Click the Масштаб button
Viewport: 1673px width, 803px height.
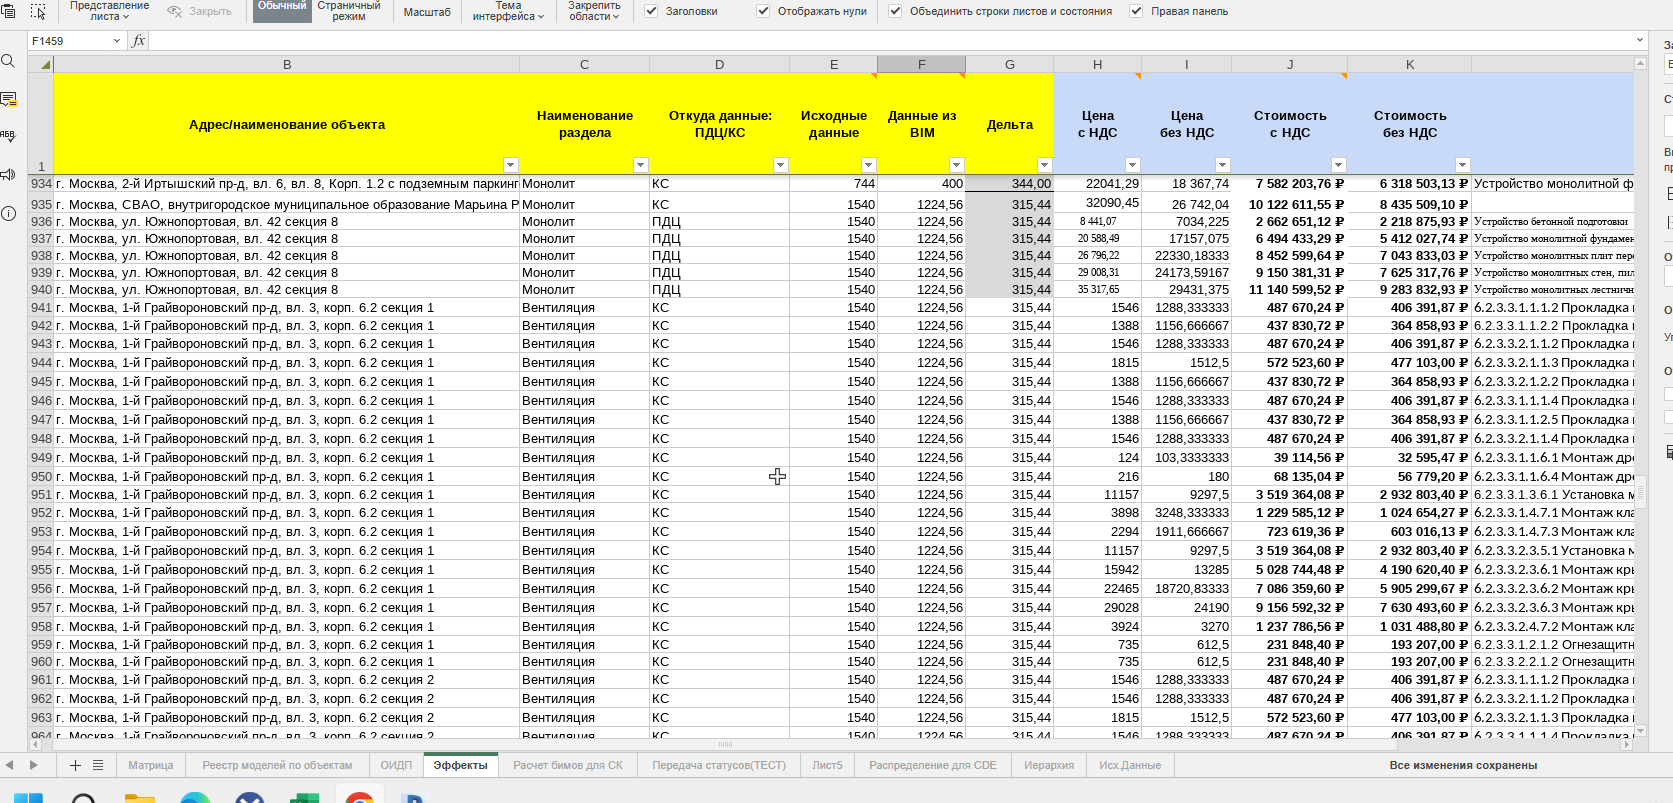coord(427,12)
